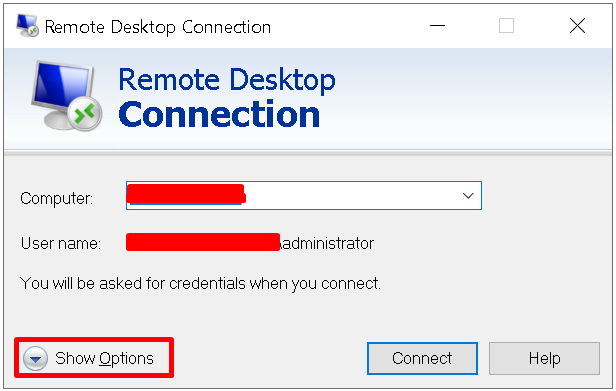The height and width of the screenshot is (391, 616).
Task: Close the Remote Desktop Connection window
Action: point(577,26)
